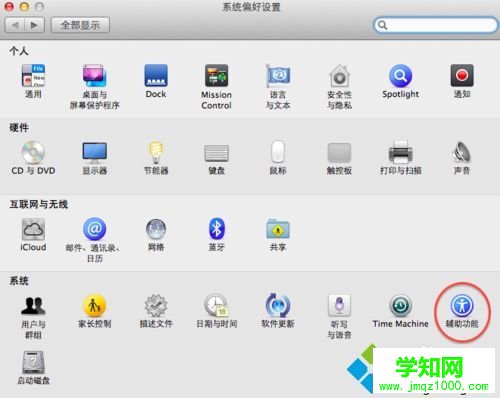Go forward with the right arrow button

pos(34,25)
